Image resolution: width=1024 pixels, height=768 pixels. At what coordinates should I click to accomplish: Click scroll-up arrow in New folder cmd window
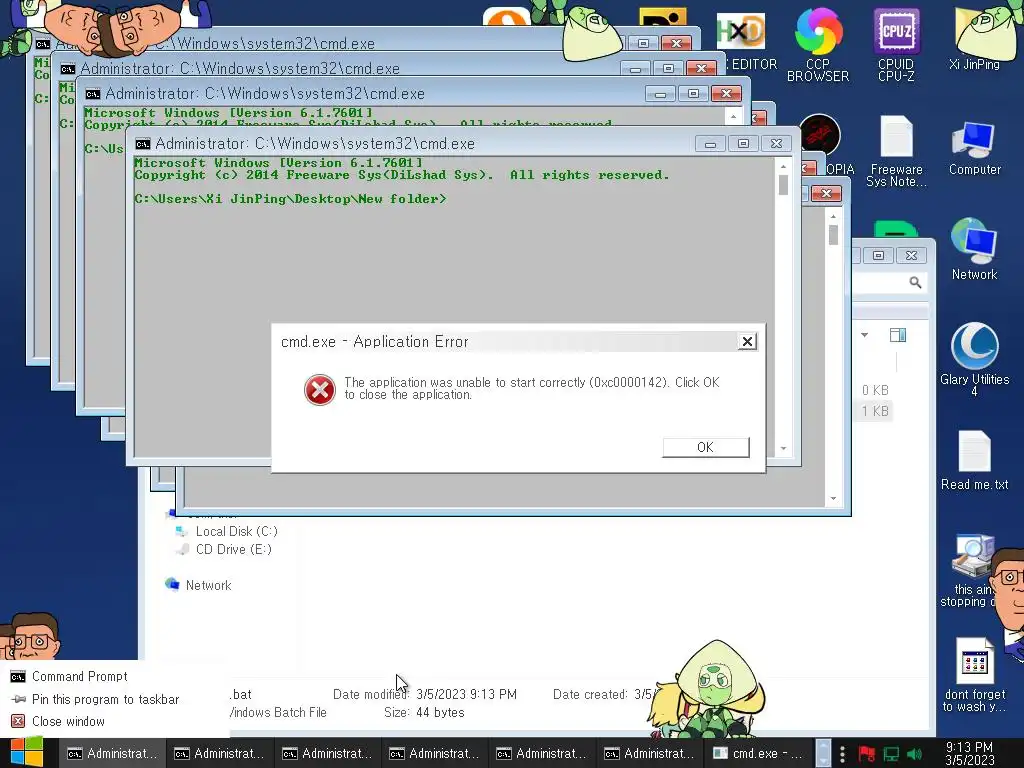point(783,167)
